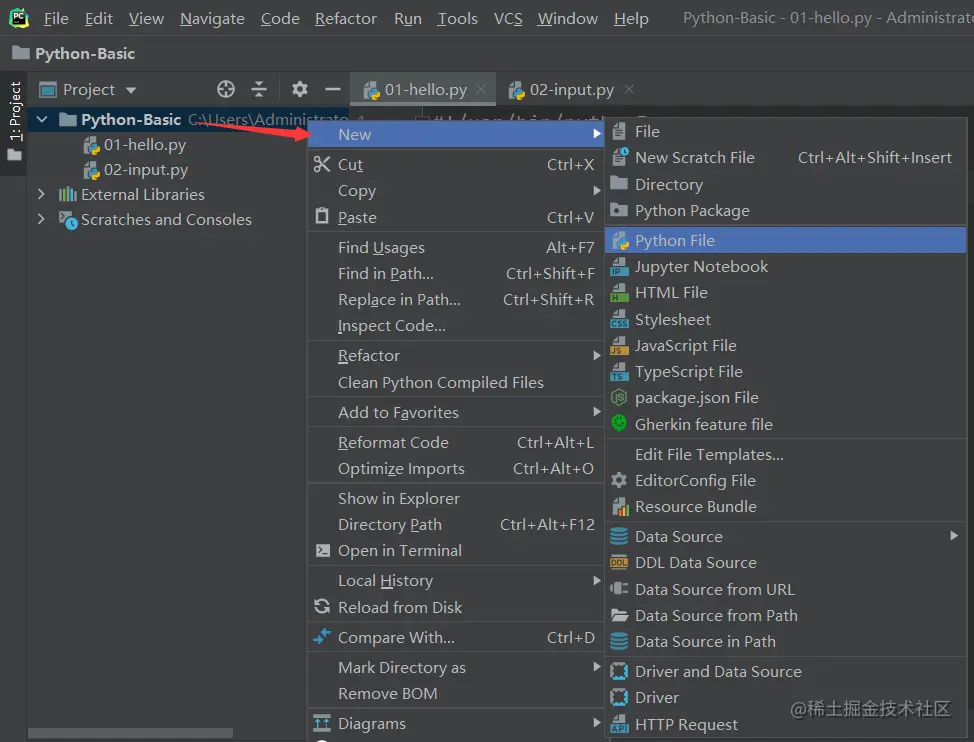Click the package.json File icon
Image resolution: width=974 pixels, height=742 pixels.
tap(619, 397)
